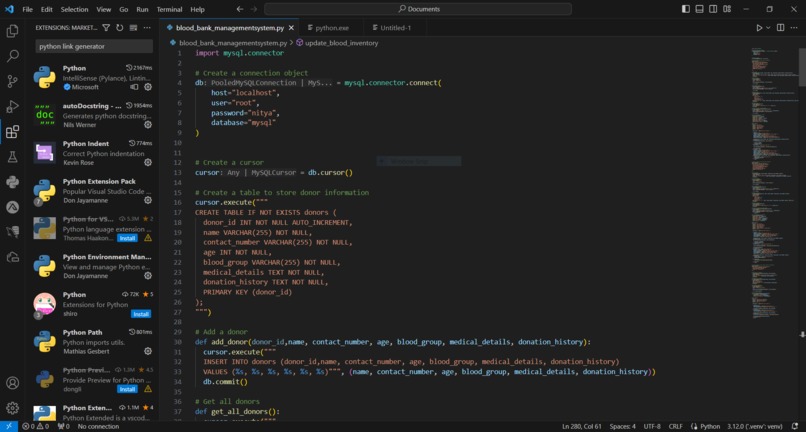Open the Run menu
Viewport: 806px width, 432px height.
coord(142,9)
